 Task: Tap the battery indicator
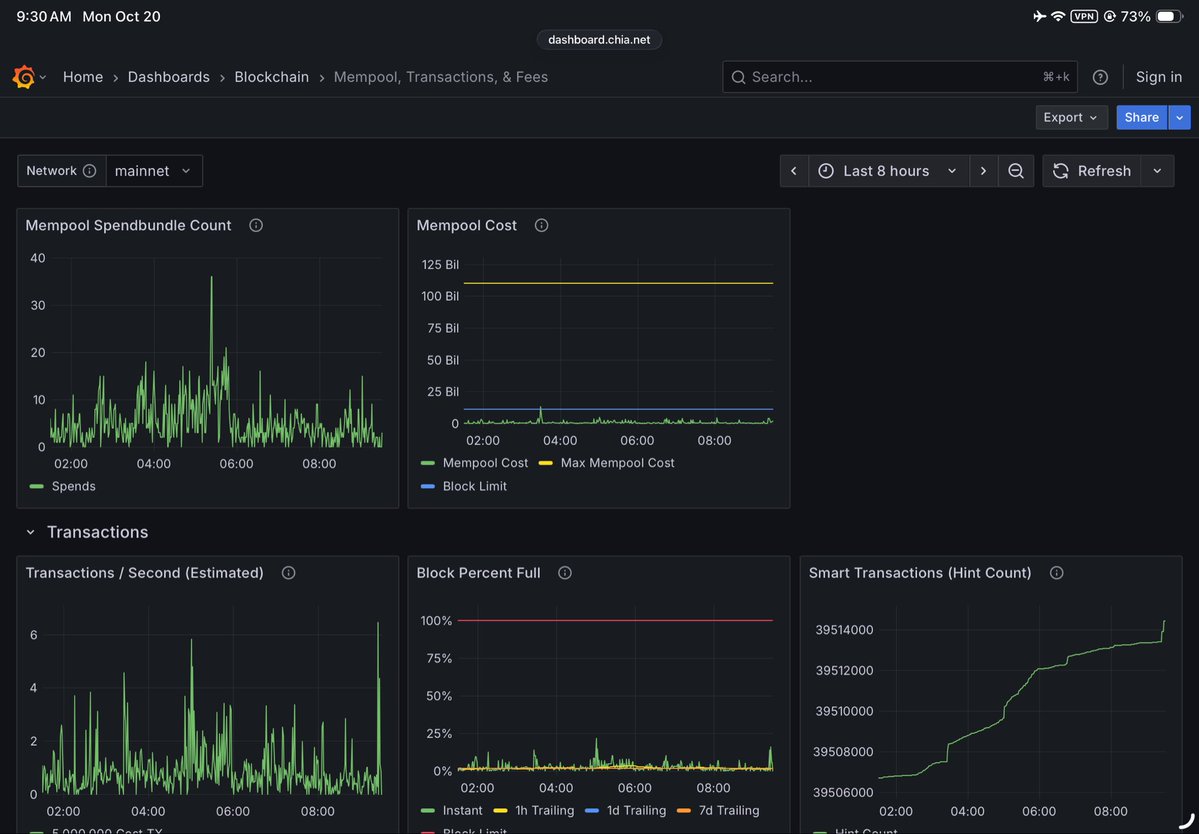tap(1169, 16)
